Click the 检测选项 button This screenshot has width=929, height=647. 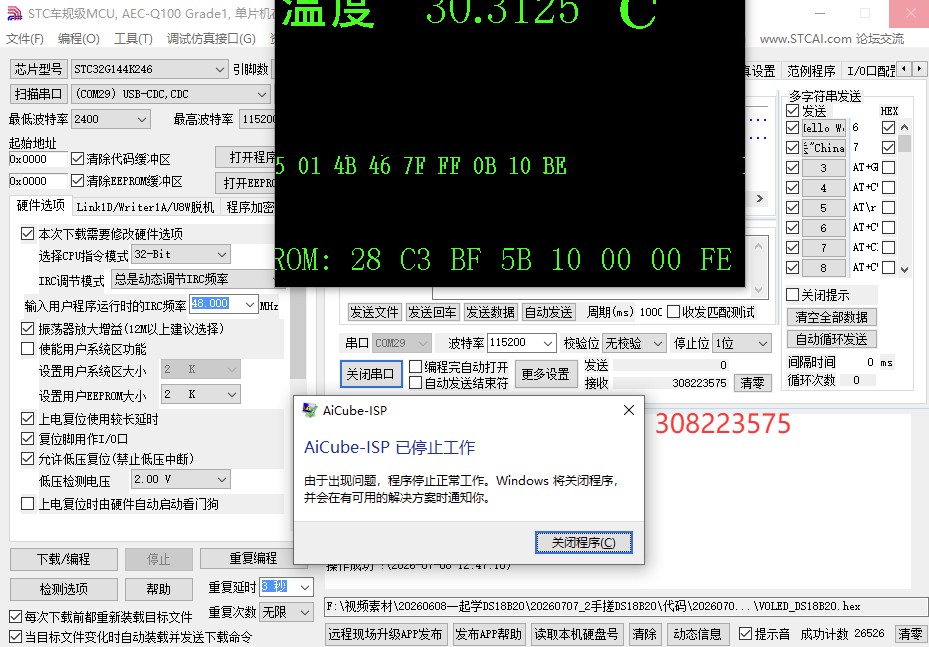(x=63, y=589)
